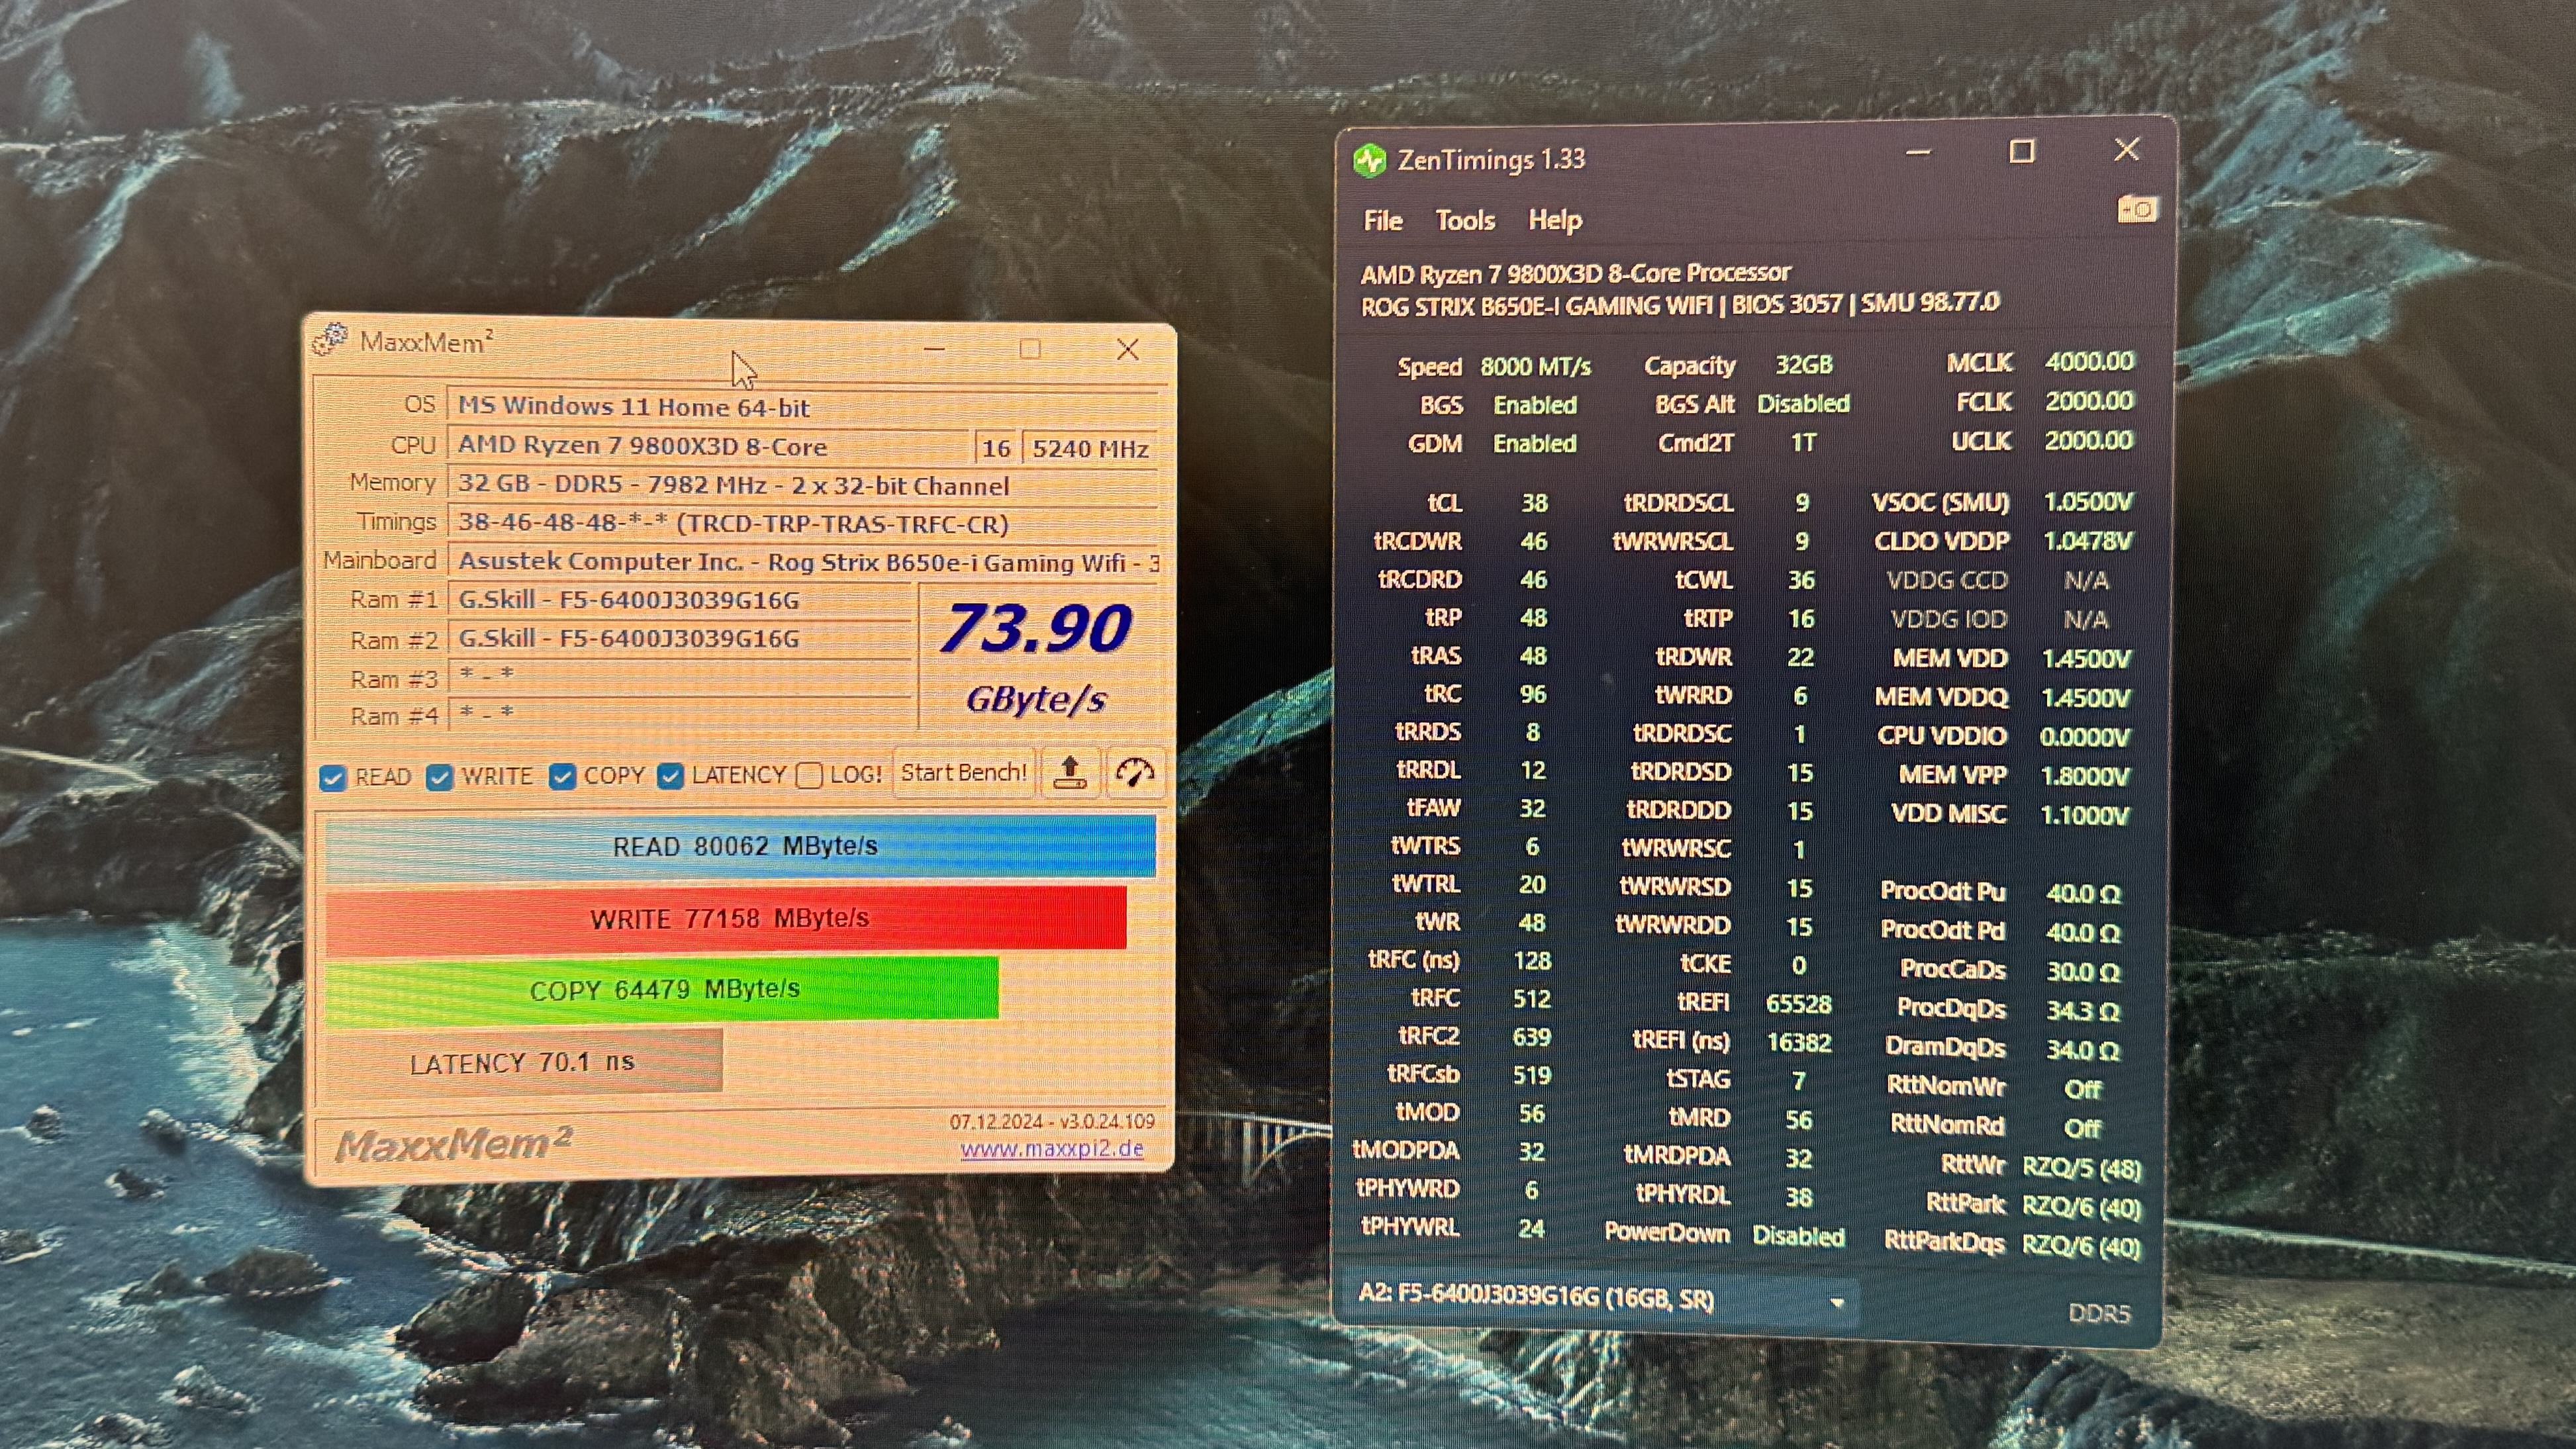Screen dimensions: 2576x1449
Task: Click the ZenTimings app logo icon
Action: tap(1369, 160)
